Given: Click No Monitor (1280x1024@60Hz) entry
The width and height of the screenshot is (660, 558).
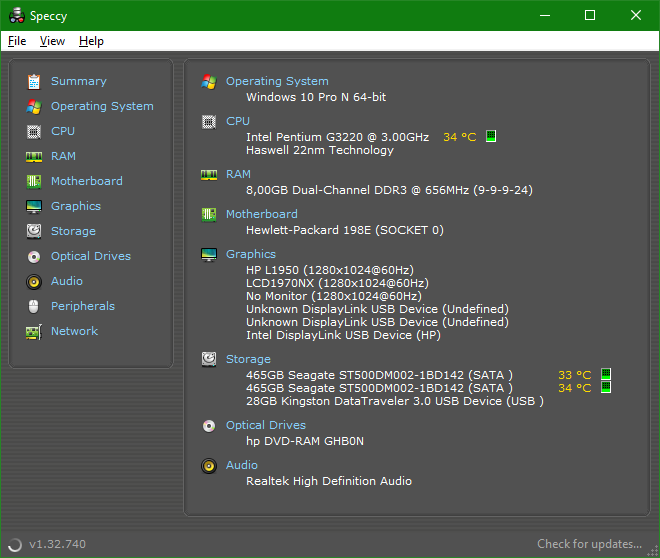Looking at the screenshot, I should click(334, 296).
